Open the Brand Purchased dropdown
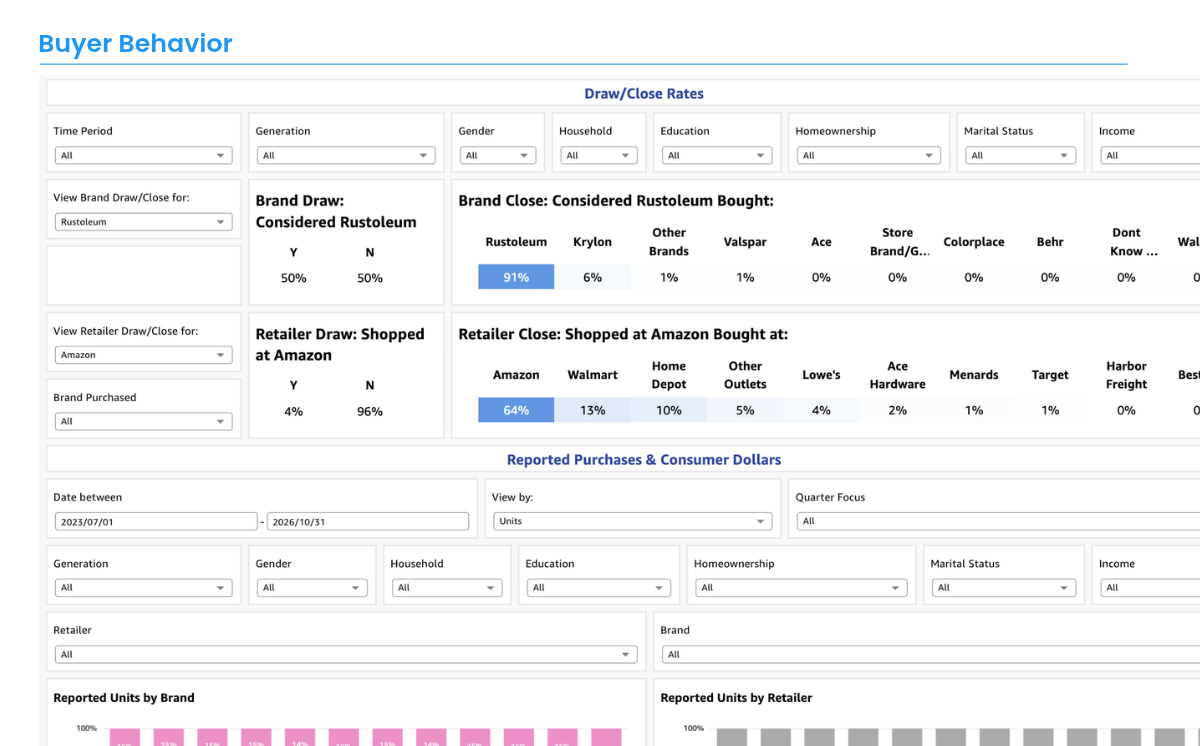Screen dimensions: 1200x746 [x=143, y=421]
